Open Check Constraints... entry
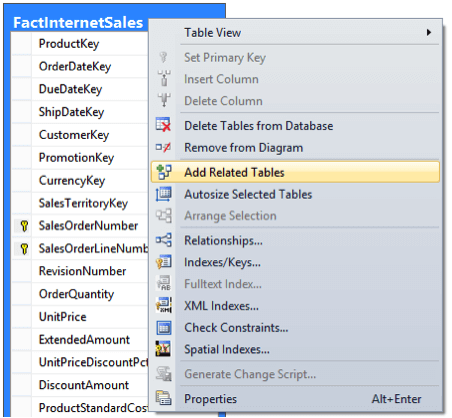Image resolution: width=452 pixels, height=418 pixels. 295,328
